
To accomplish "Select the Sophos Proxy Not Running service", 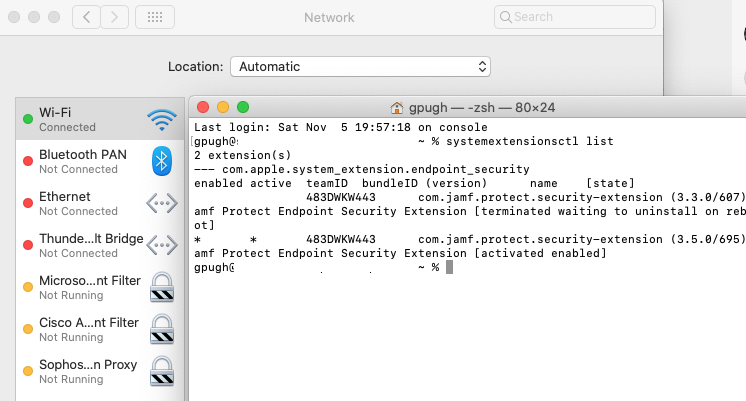I will (100, 371).
